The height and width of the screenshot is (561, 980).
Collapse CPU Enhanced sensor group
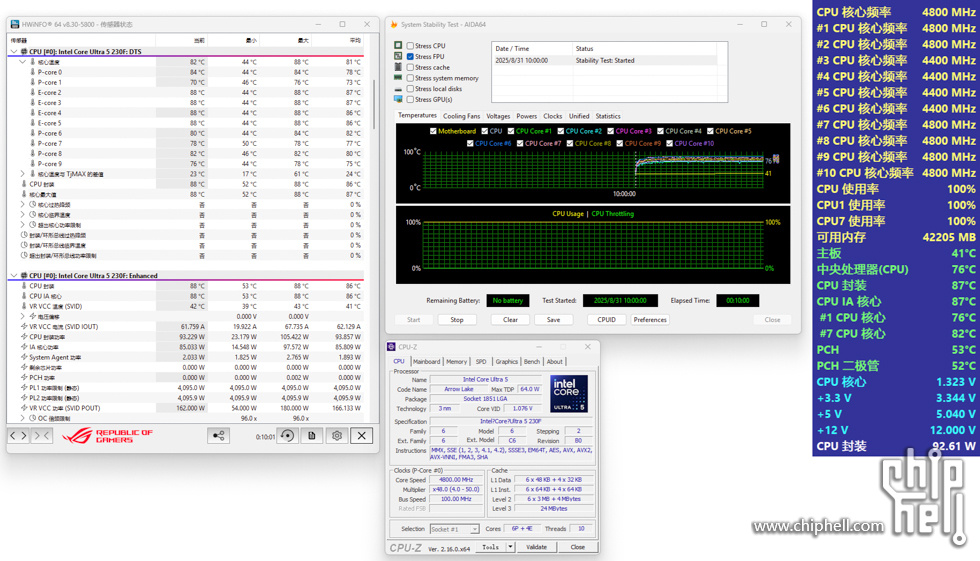point(14,276)
